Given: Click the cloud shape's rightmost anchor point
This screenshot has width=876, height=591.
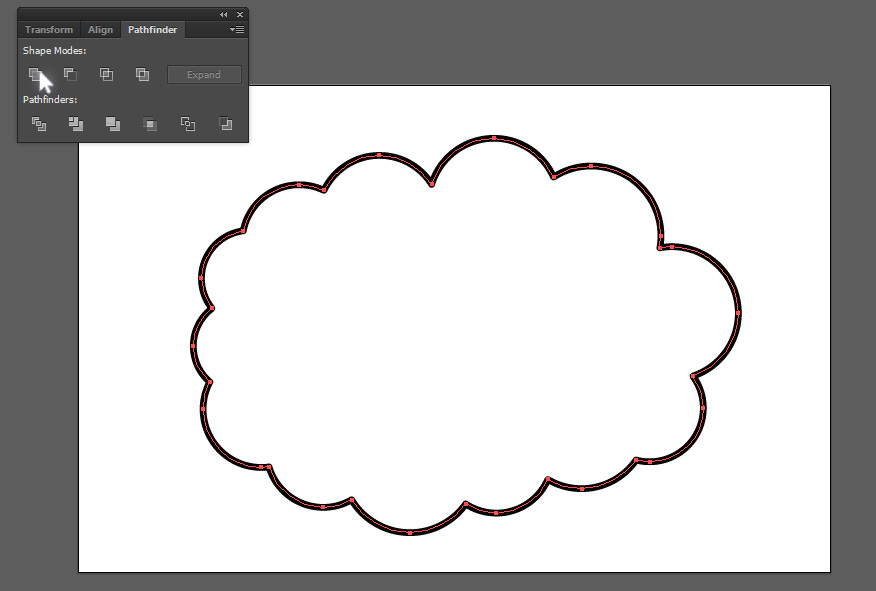Looking at the screenshot, I should click(x=738, y=313).
